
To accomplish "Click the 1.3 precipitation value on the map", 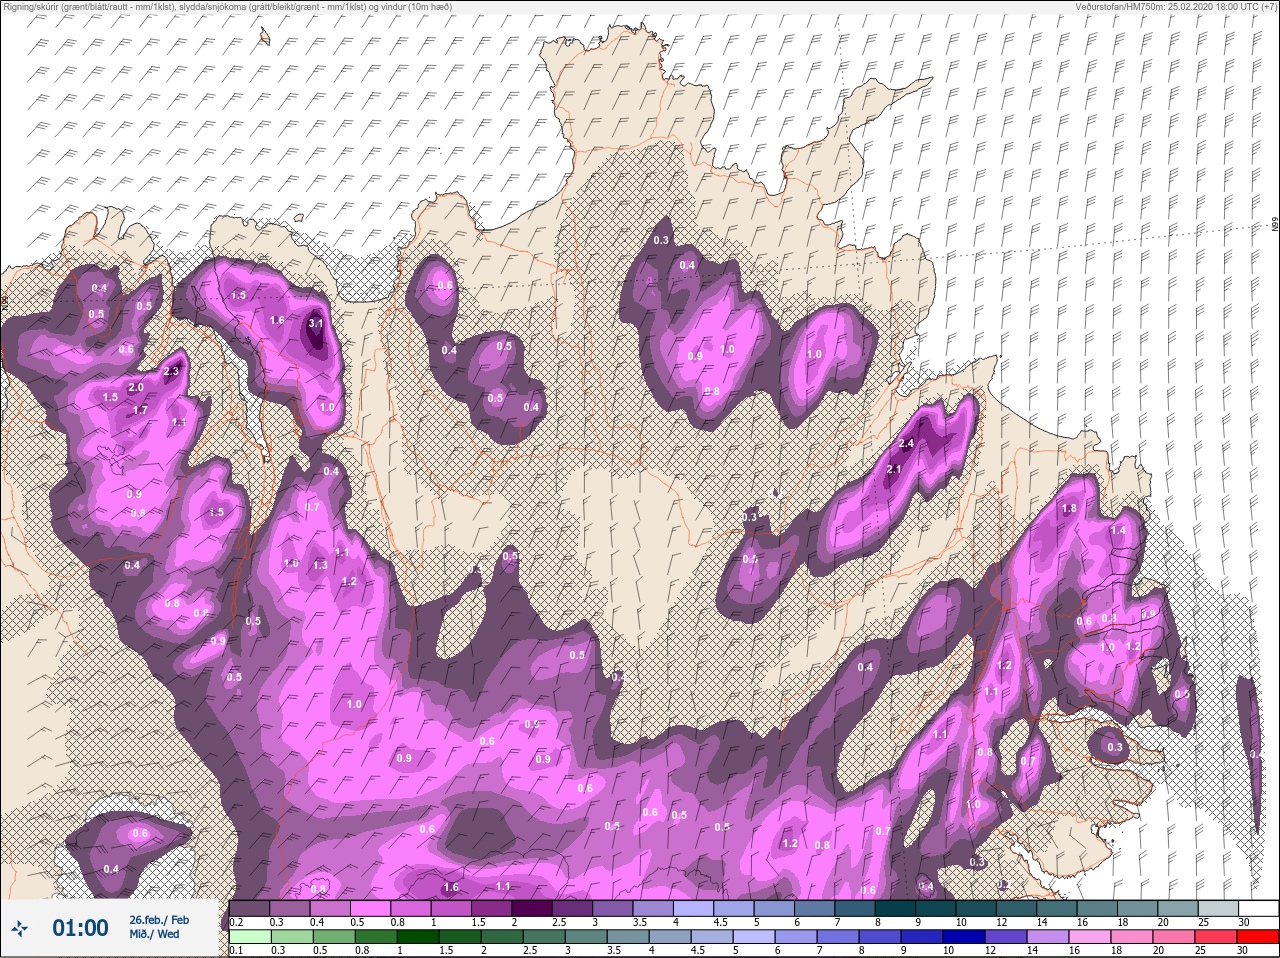I will pos(320,566).
